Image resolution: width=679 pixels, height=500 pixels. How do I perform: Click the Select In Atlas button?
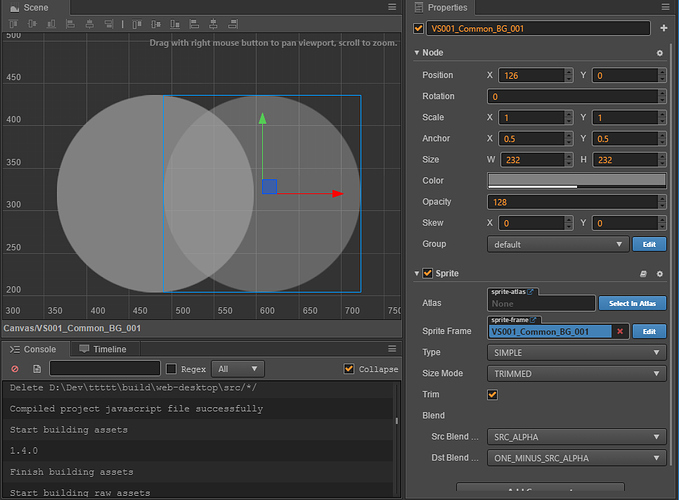pyautogui.click(x=632, y=303)
